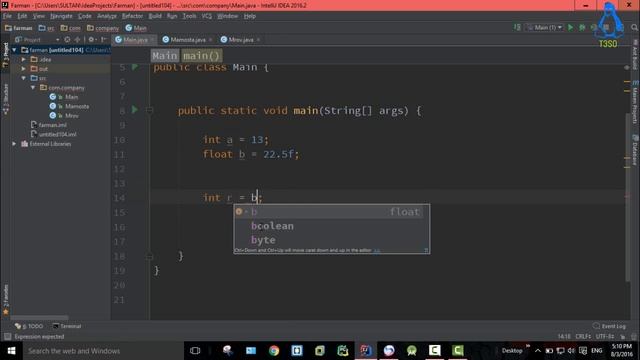
Task: Click CRLF line separator in status bar
Action: pos(583,337)
